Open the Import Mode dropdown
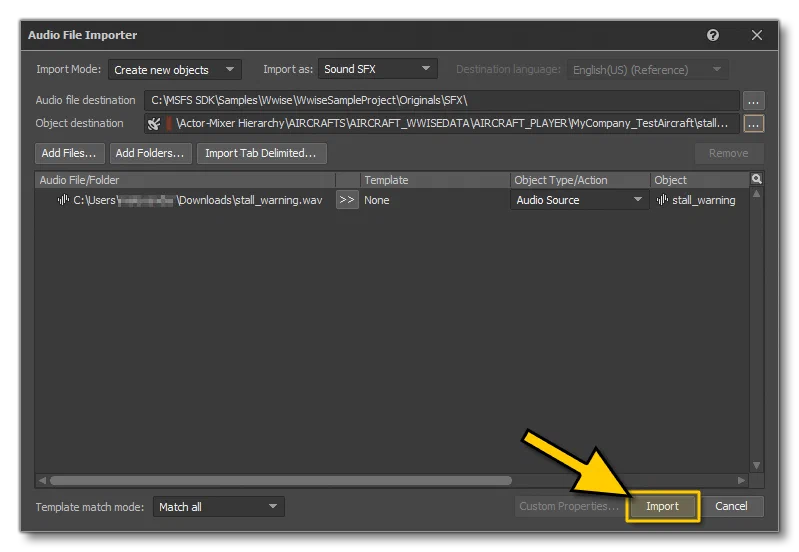The width and height of the screenshot is (799, 552). tap(174, 70)
